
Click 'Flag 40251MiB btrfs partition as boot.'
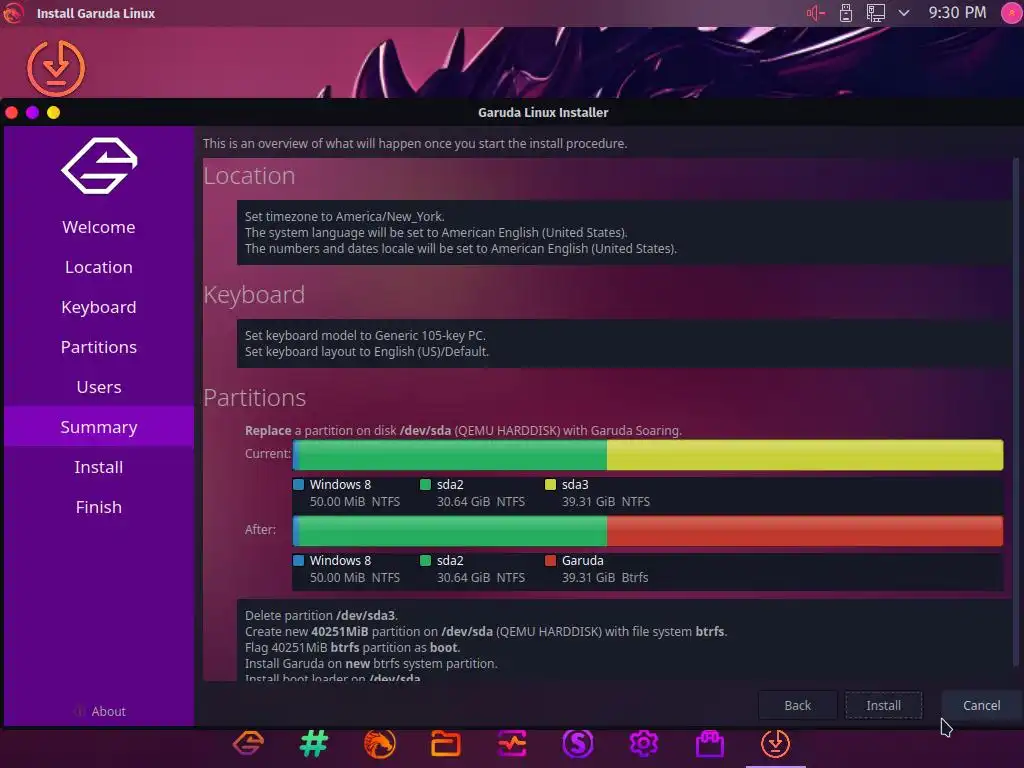click(x=353, y=647)
